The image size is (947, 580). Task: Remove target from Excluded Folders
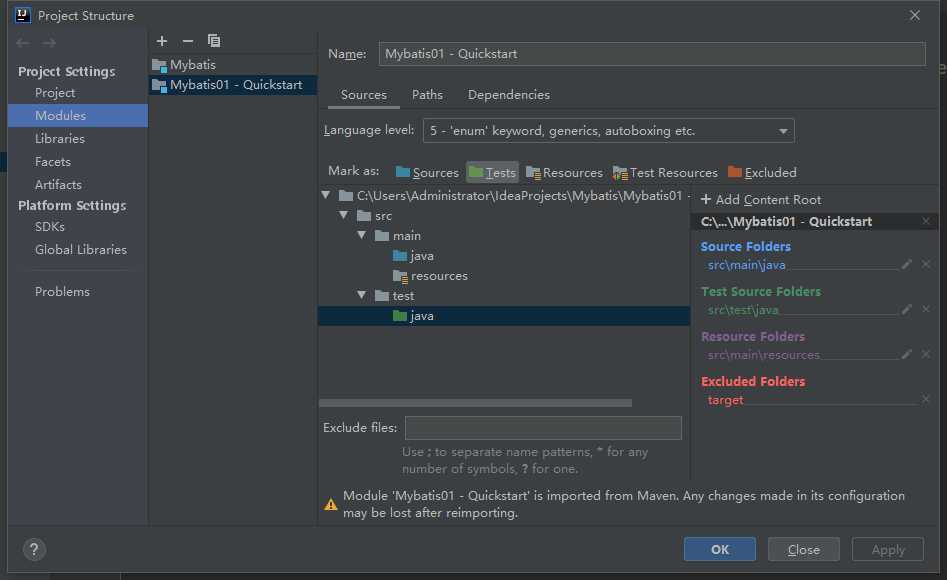coord(926,399)
